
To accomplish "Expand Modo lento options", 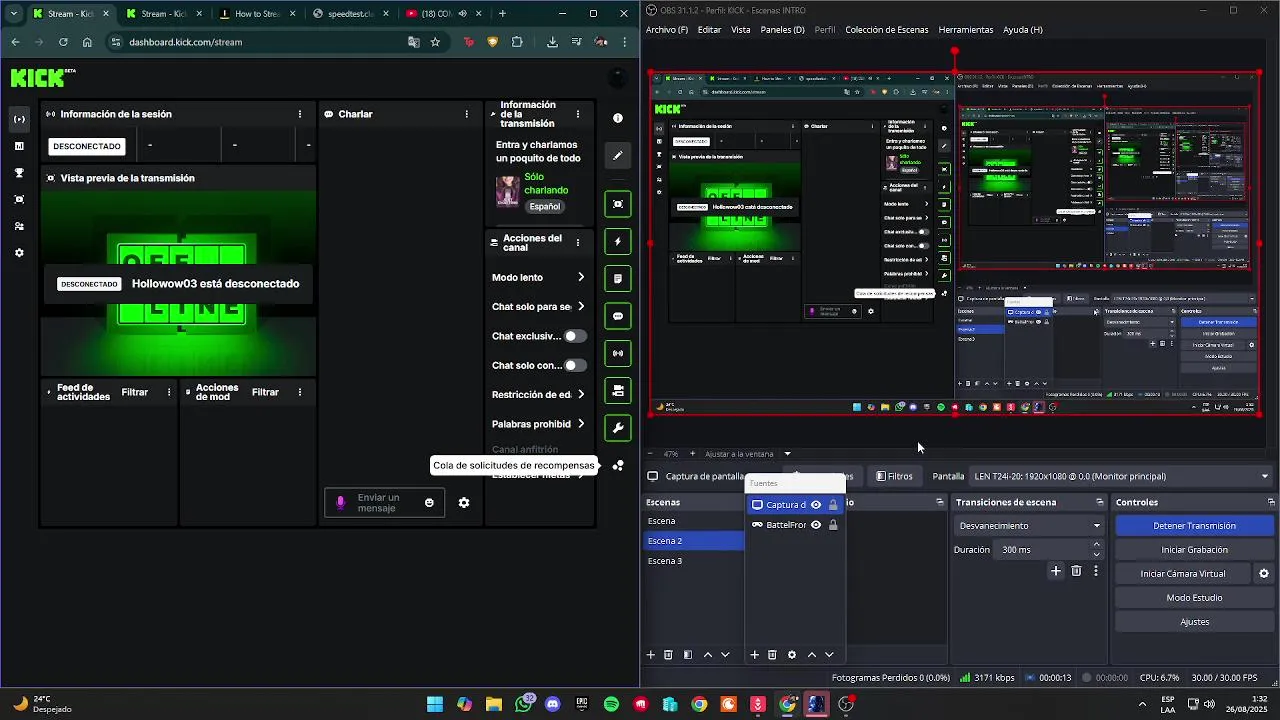I will point(581,277).
